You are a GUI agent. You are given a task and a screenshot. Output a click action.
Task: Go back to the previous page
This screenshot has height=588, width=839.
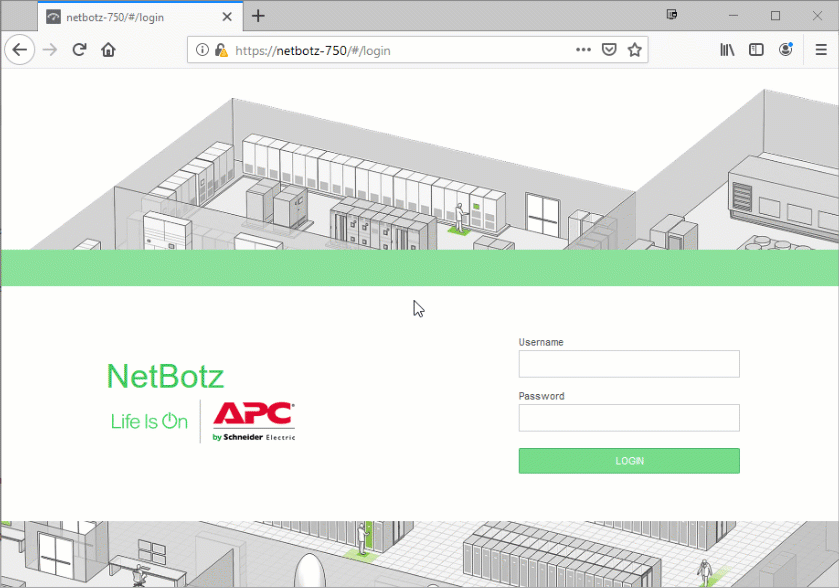coord(20,50)
